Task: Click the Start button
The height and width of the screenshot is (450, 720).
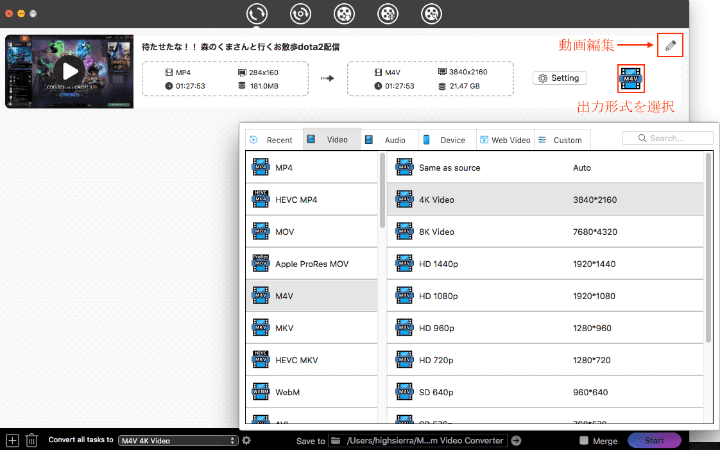Action: coord(654,440)
